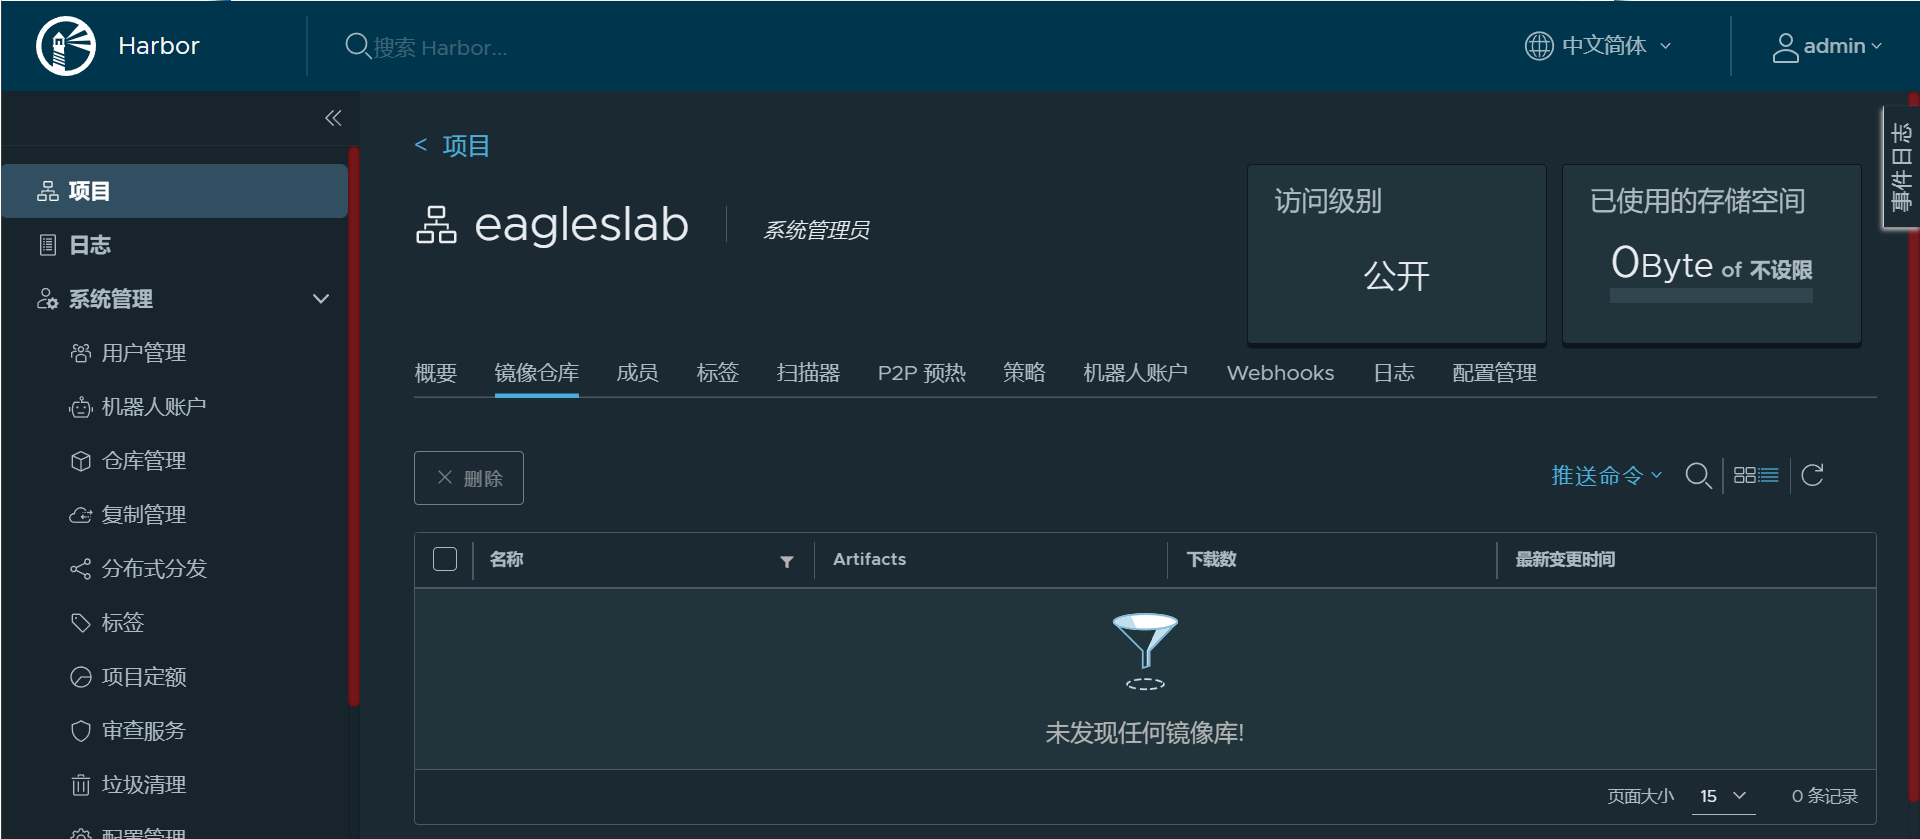Open 配置管理 tab

click(x=1495, y=373)
